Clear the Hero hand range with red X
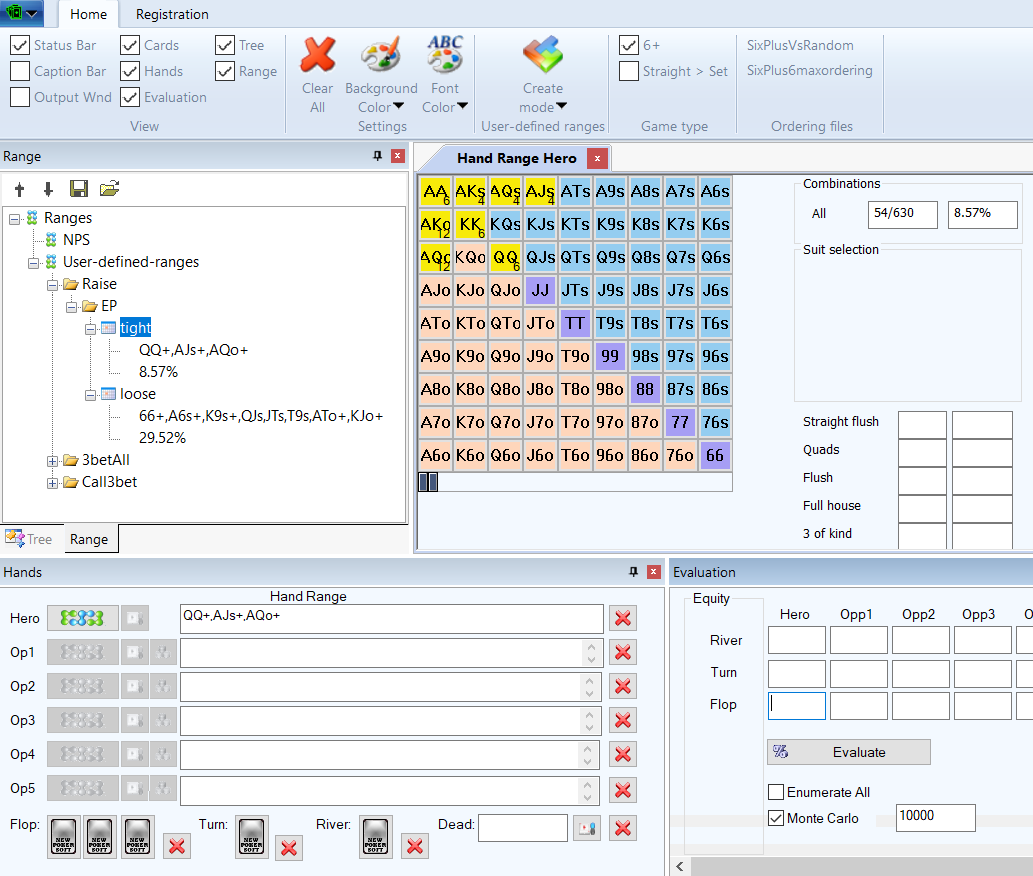This screenshot has height=876, width=1033. coord(623,618)
